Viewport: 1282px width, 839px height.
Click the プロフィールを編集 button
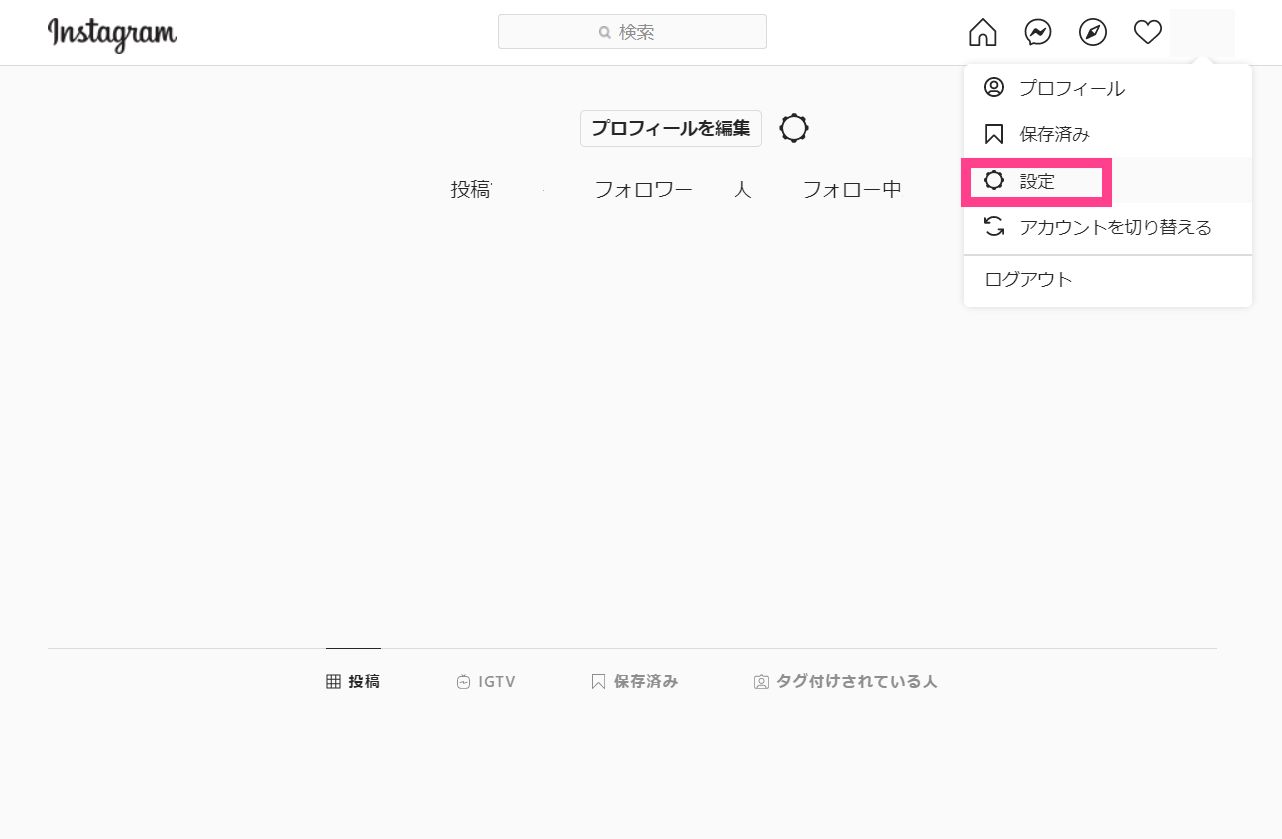[671, 128]
